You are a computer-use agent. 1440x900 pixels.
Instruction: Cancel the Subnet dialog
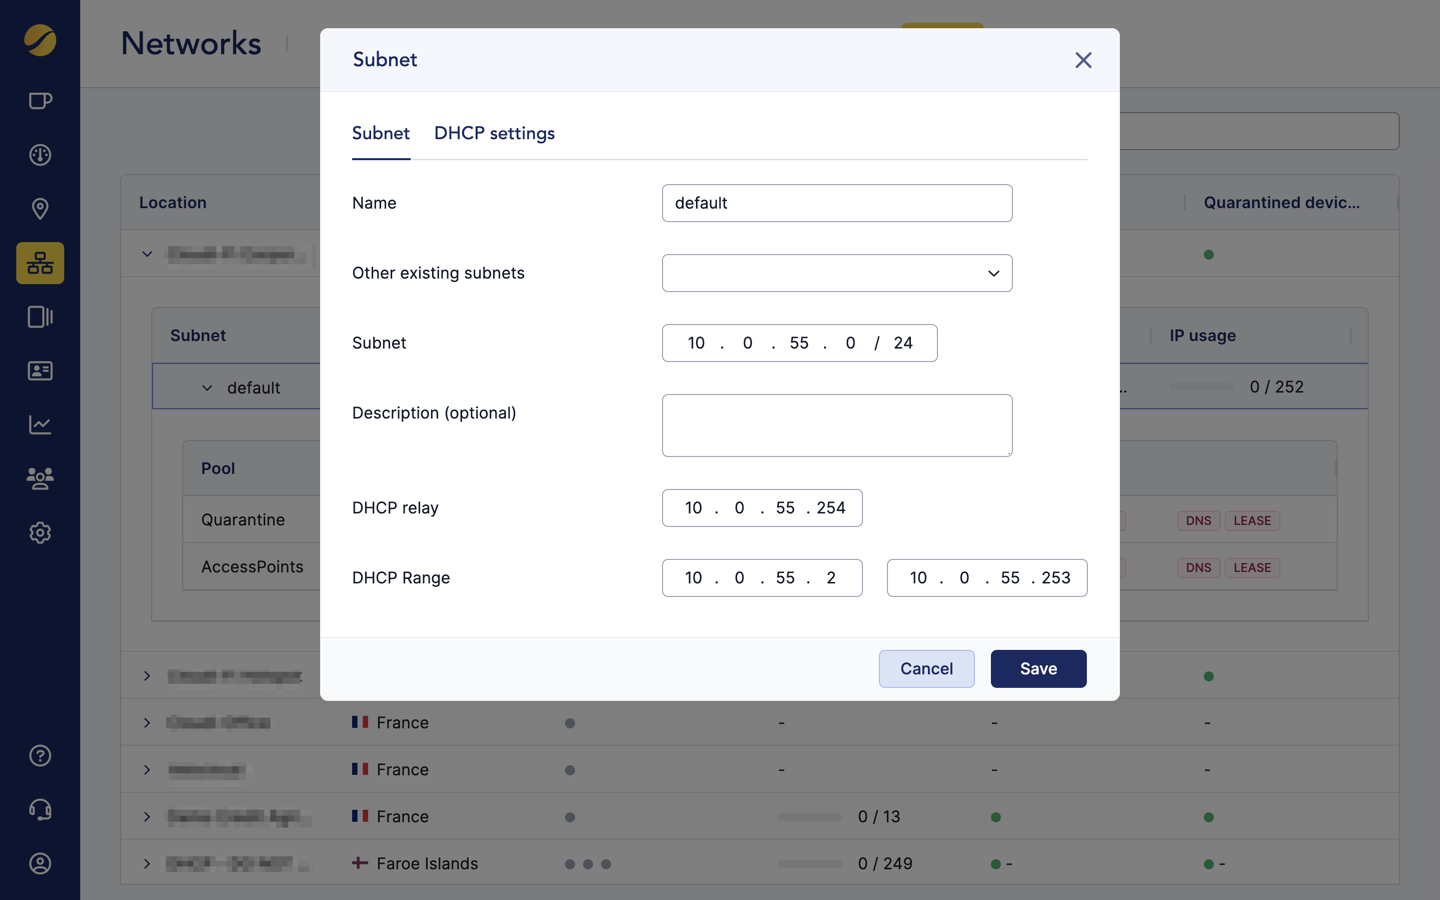pyautogui.click(x=926, y=668)
